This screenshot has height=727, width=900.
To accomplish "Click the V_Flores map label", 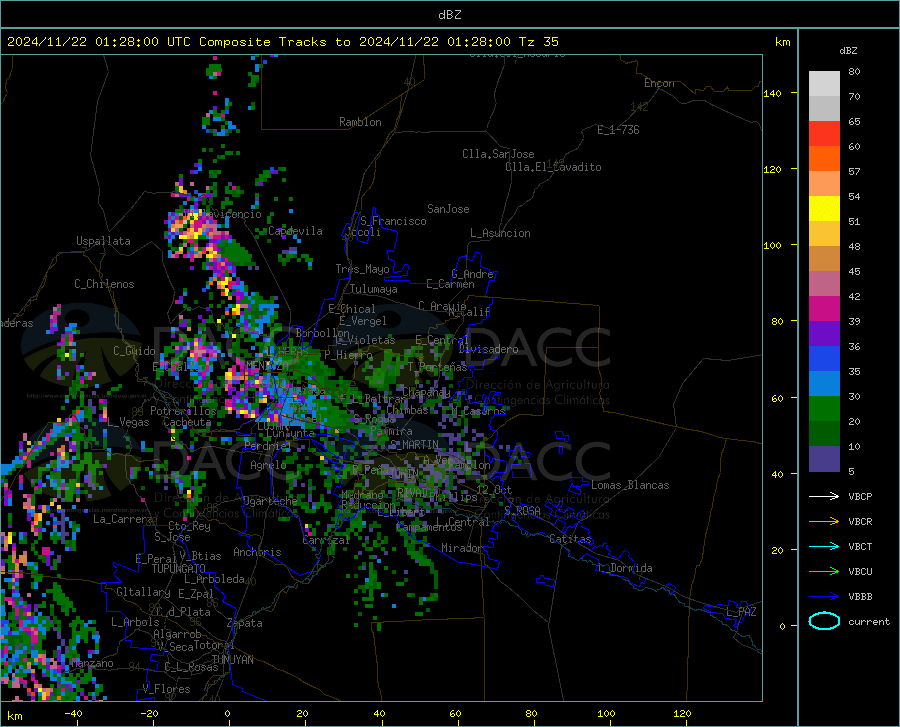I will (x=166, y=689).
